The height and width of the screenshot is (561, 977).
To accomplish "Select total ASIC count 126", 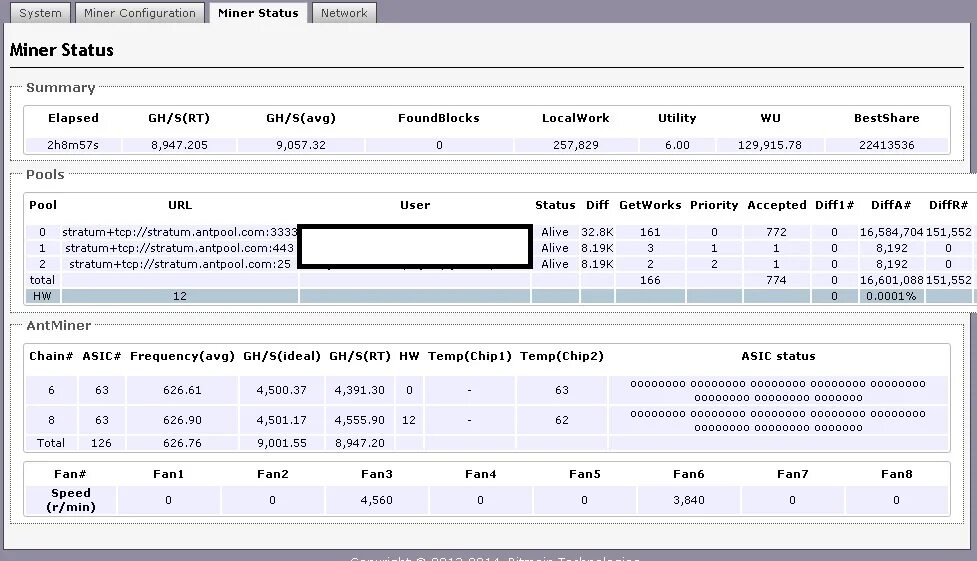I will click(101, 443).
